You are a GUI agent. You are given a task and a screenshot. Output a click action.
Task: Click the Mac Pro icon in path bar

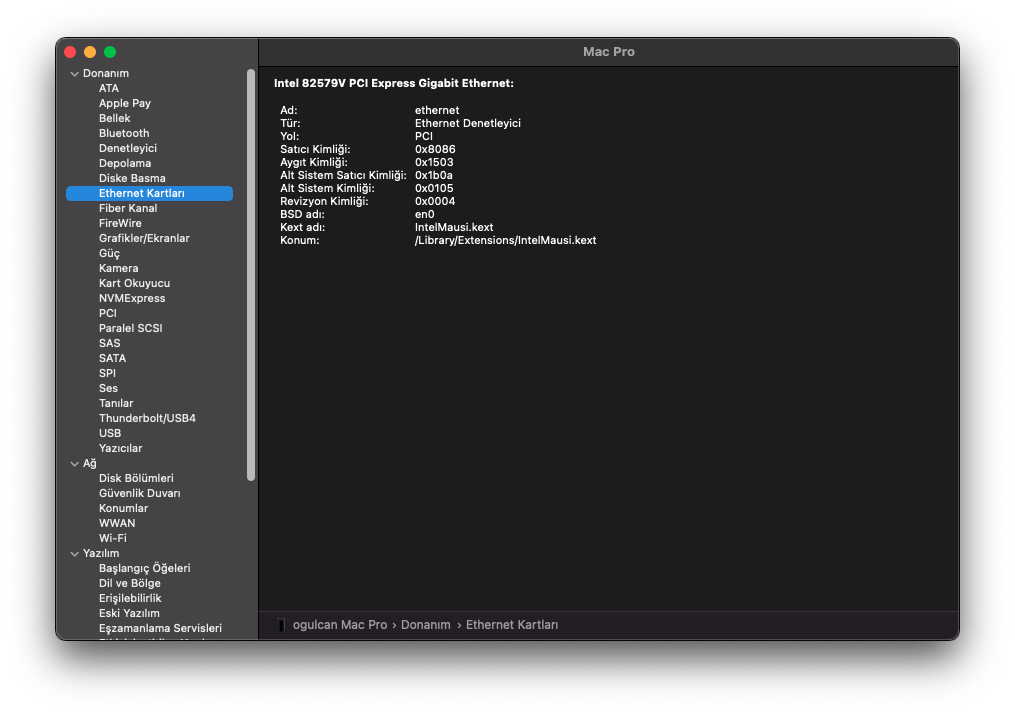click(281, 625)
